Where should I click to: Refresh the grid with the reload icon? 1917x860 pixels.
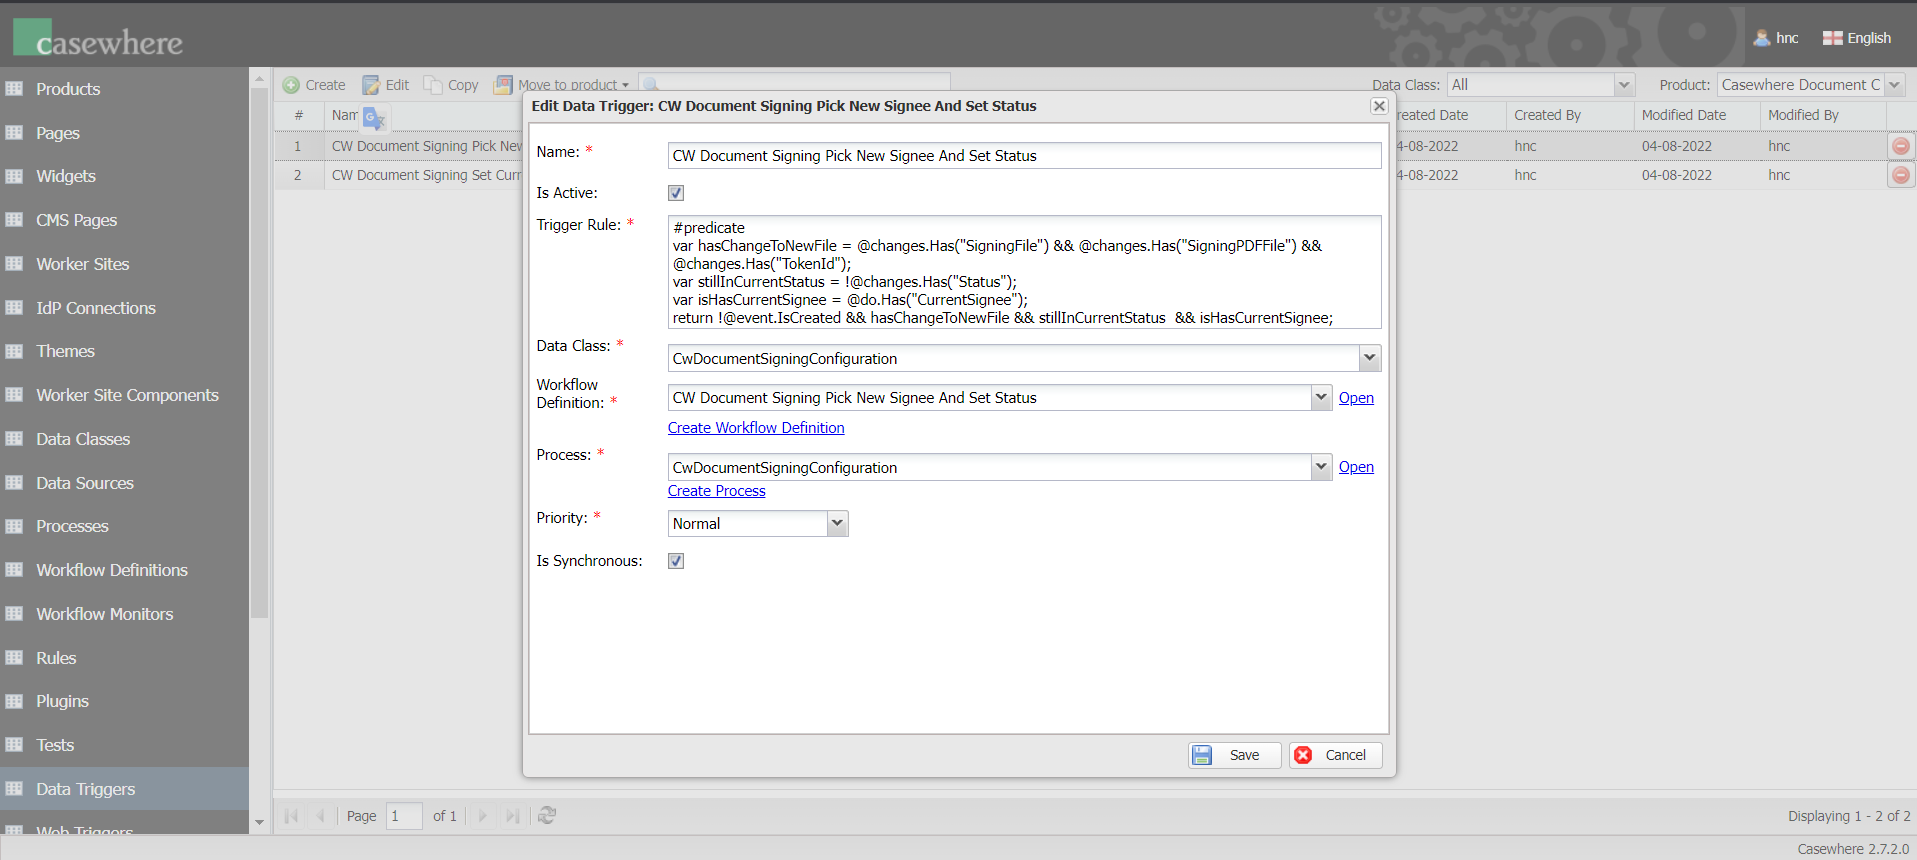point(547,816)
